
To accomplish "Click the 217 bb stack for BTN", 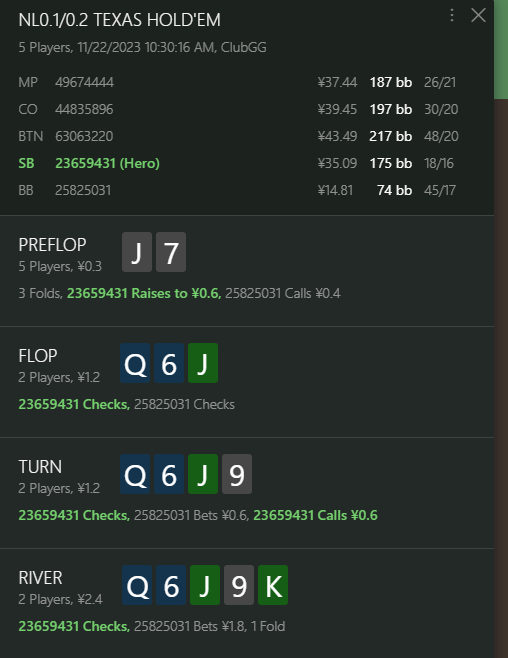I will 391,136.
